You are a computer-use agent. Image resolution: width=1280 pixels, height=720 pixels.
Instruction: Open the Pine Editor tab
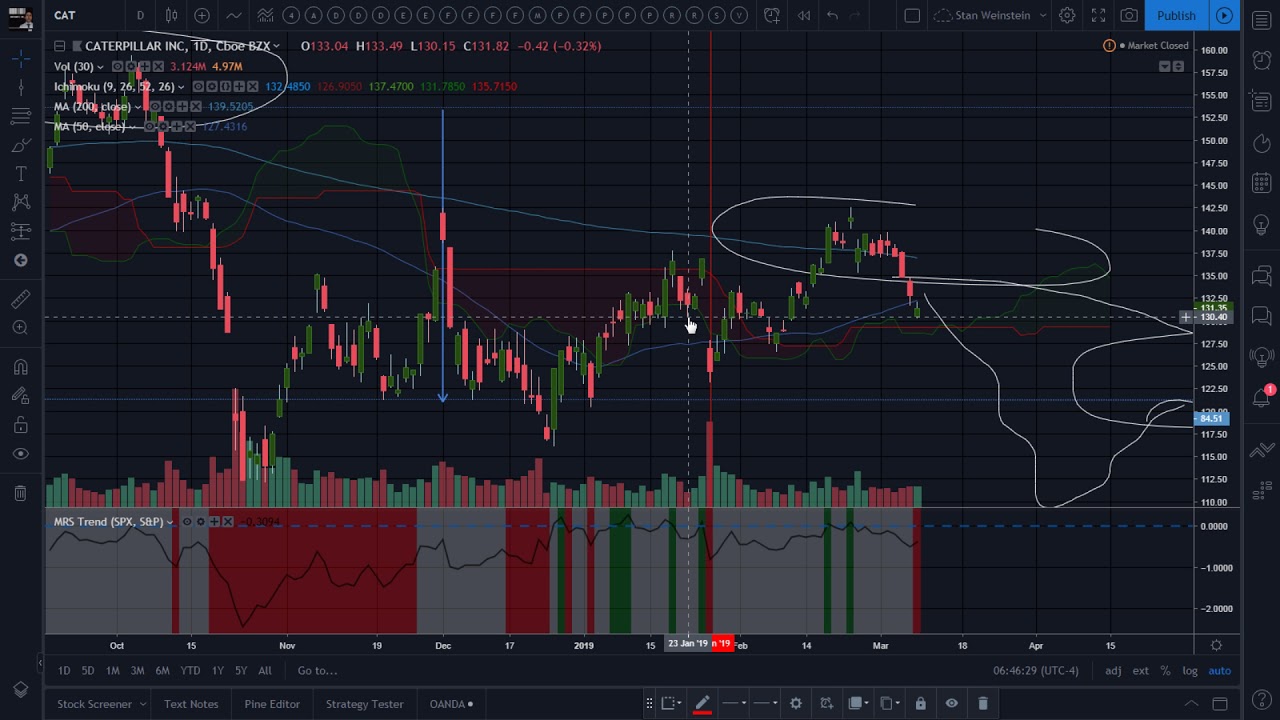[x=272, y=704]
